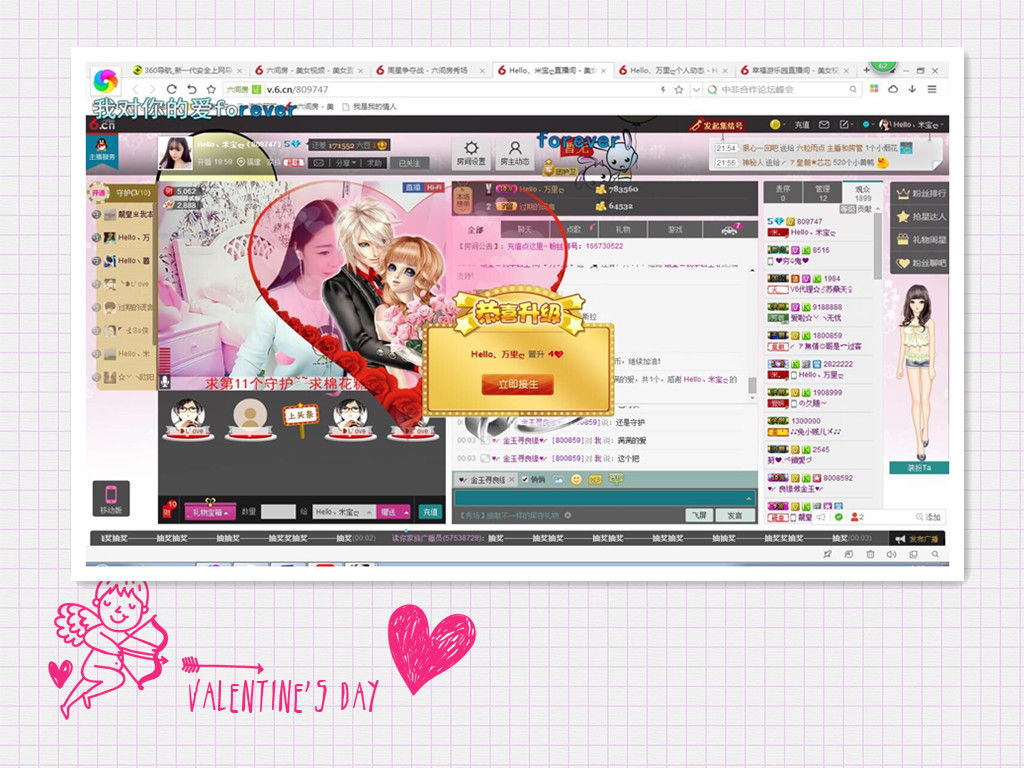The image size is (1024, 768).
Task: Click the cloud icon in browser toolbar
Action: 893,89
